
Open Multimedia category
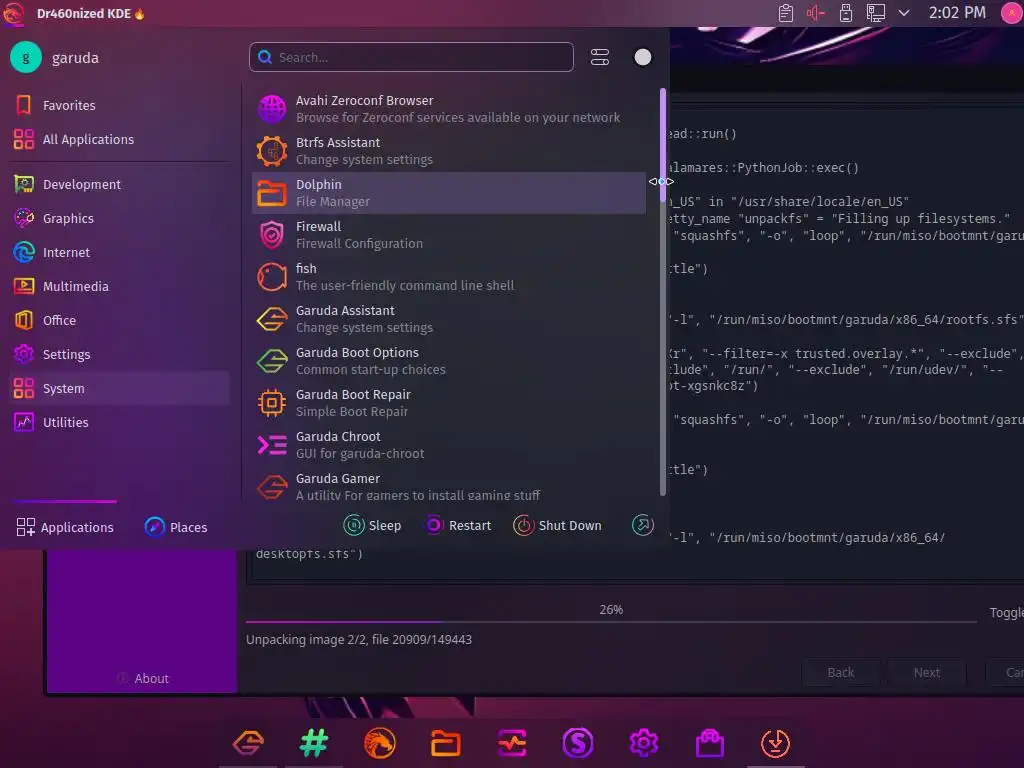tap(120, 286)
